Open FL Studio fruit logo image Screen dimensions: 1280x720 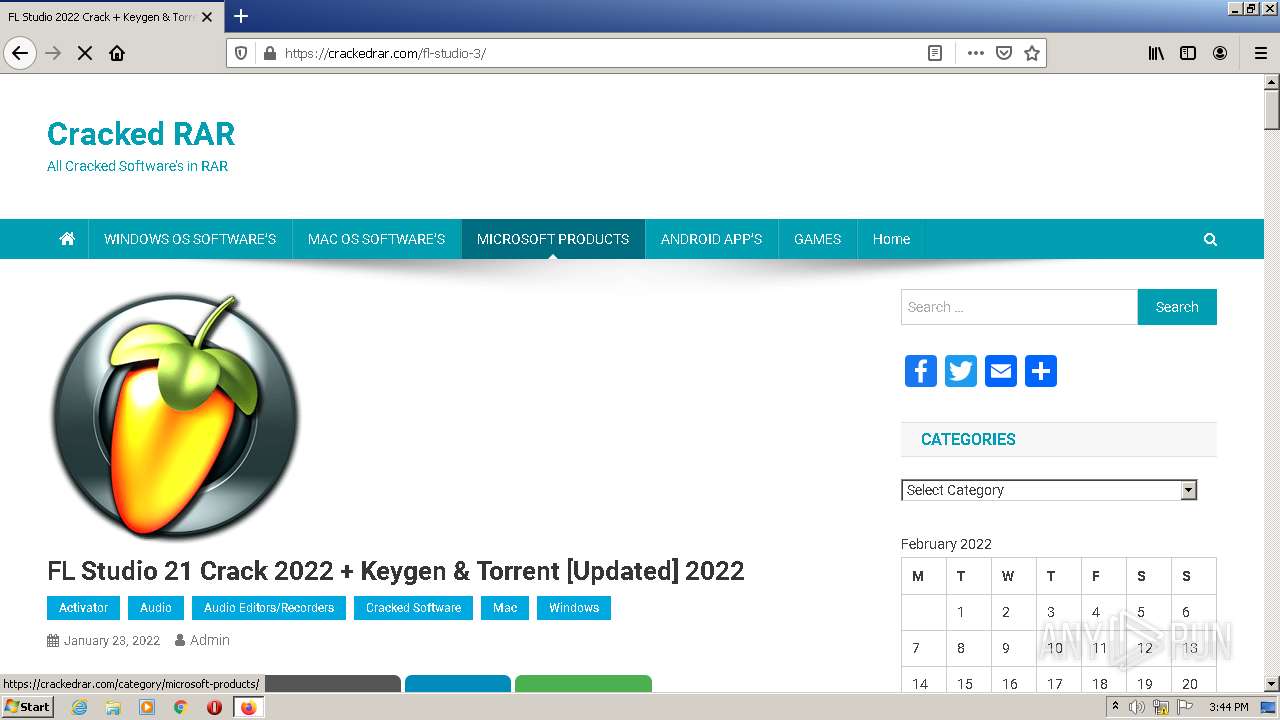[175, 416]
